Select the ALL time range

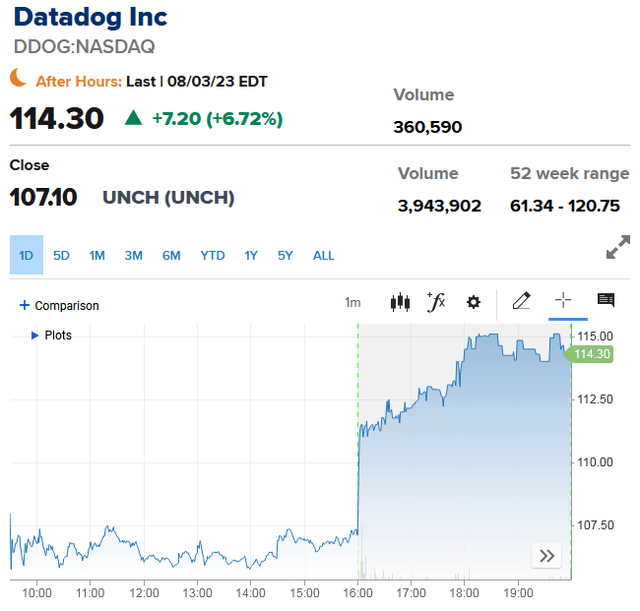323,255
